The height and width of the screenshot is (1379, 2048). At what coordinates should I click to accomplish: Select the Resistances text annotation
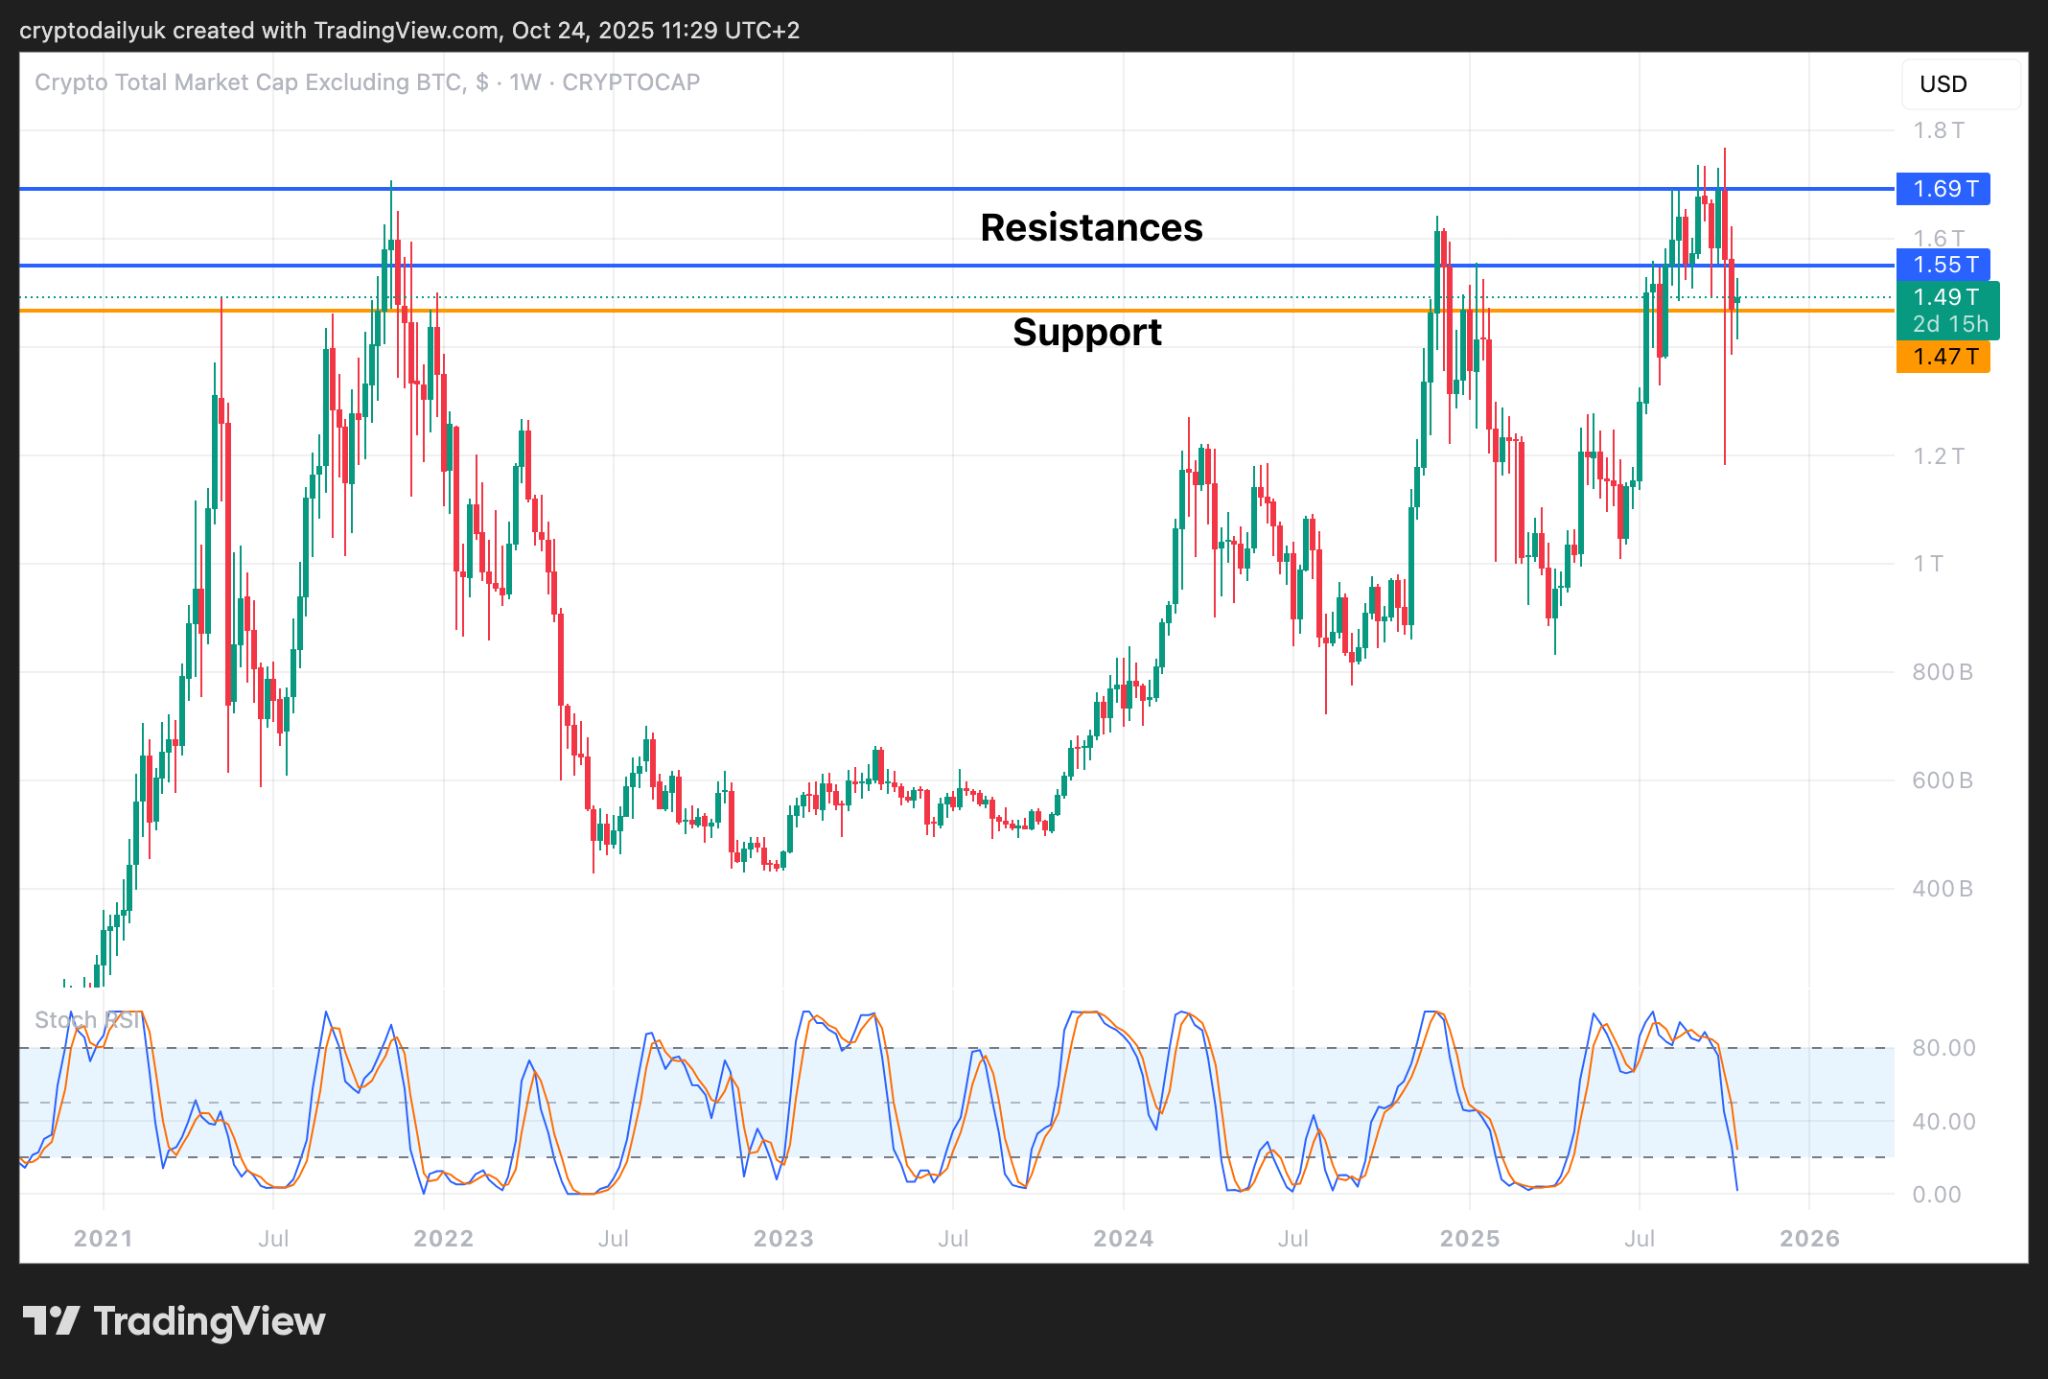pos(1091,228)
